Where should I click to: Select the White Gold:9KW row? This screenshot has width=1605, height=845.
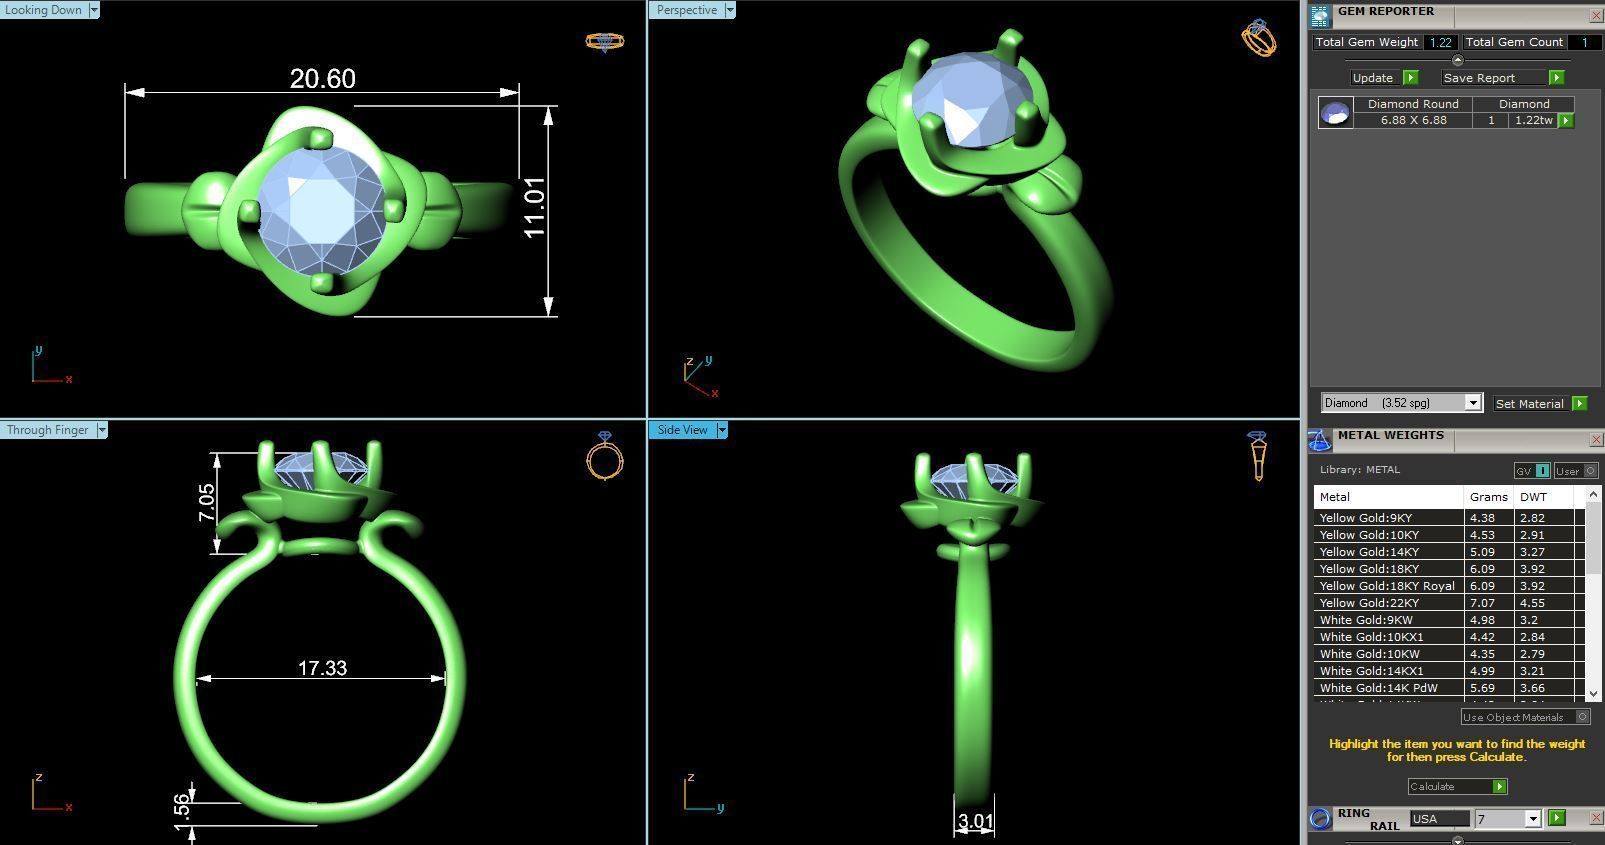click(x=1448, y=620)
